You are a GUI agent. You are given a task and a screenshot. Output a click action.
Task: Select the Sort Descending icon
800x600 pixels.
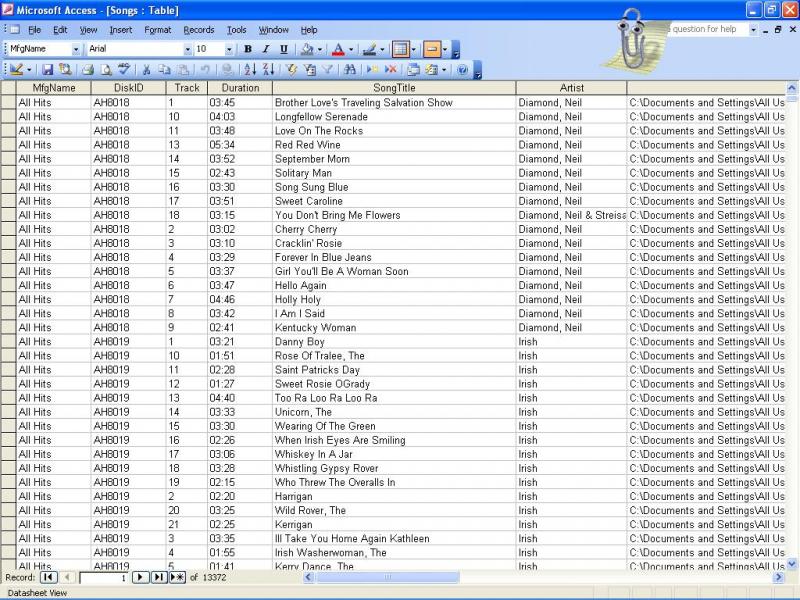click(x=268, y=70)
